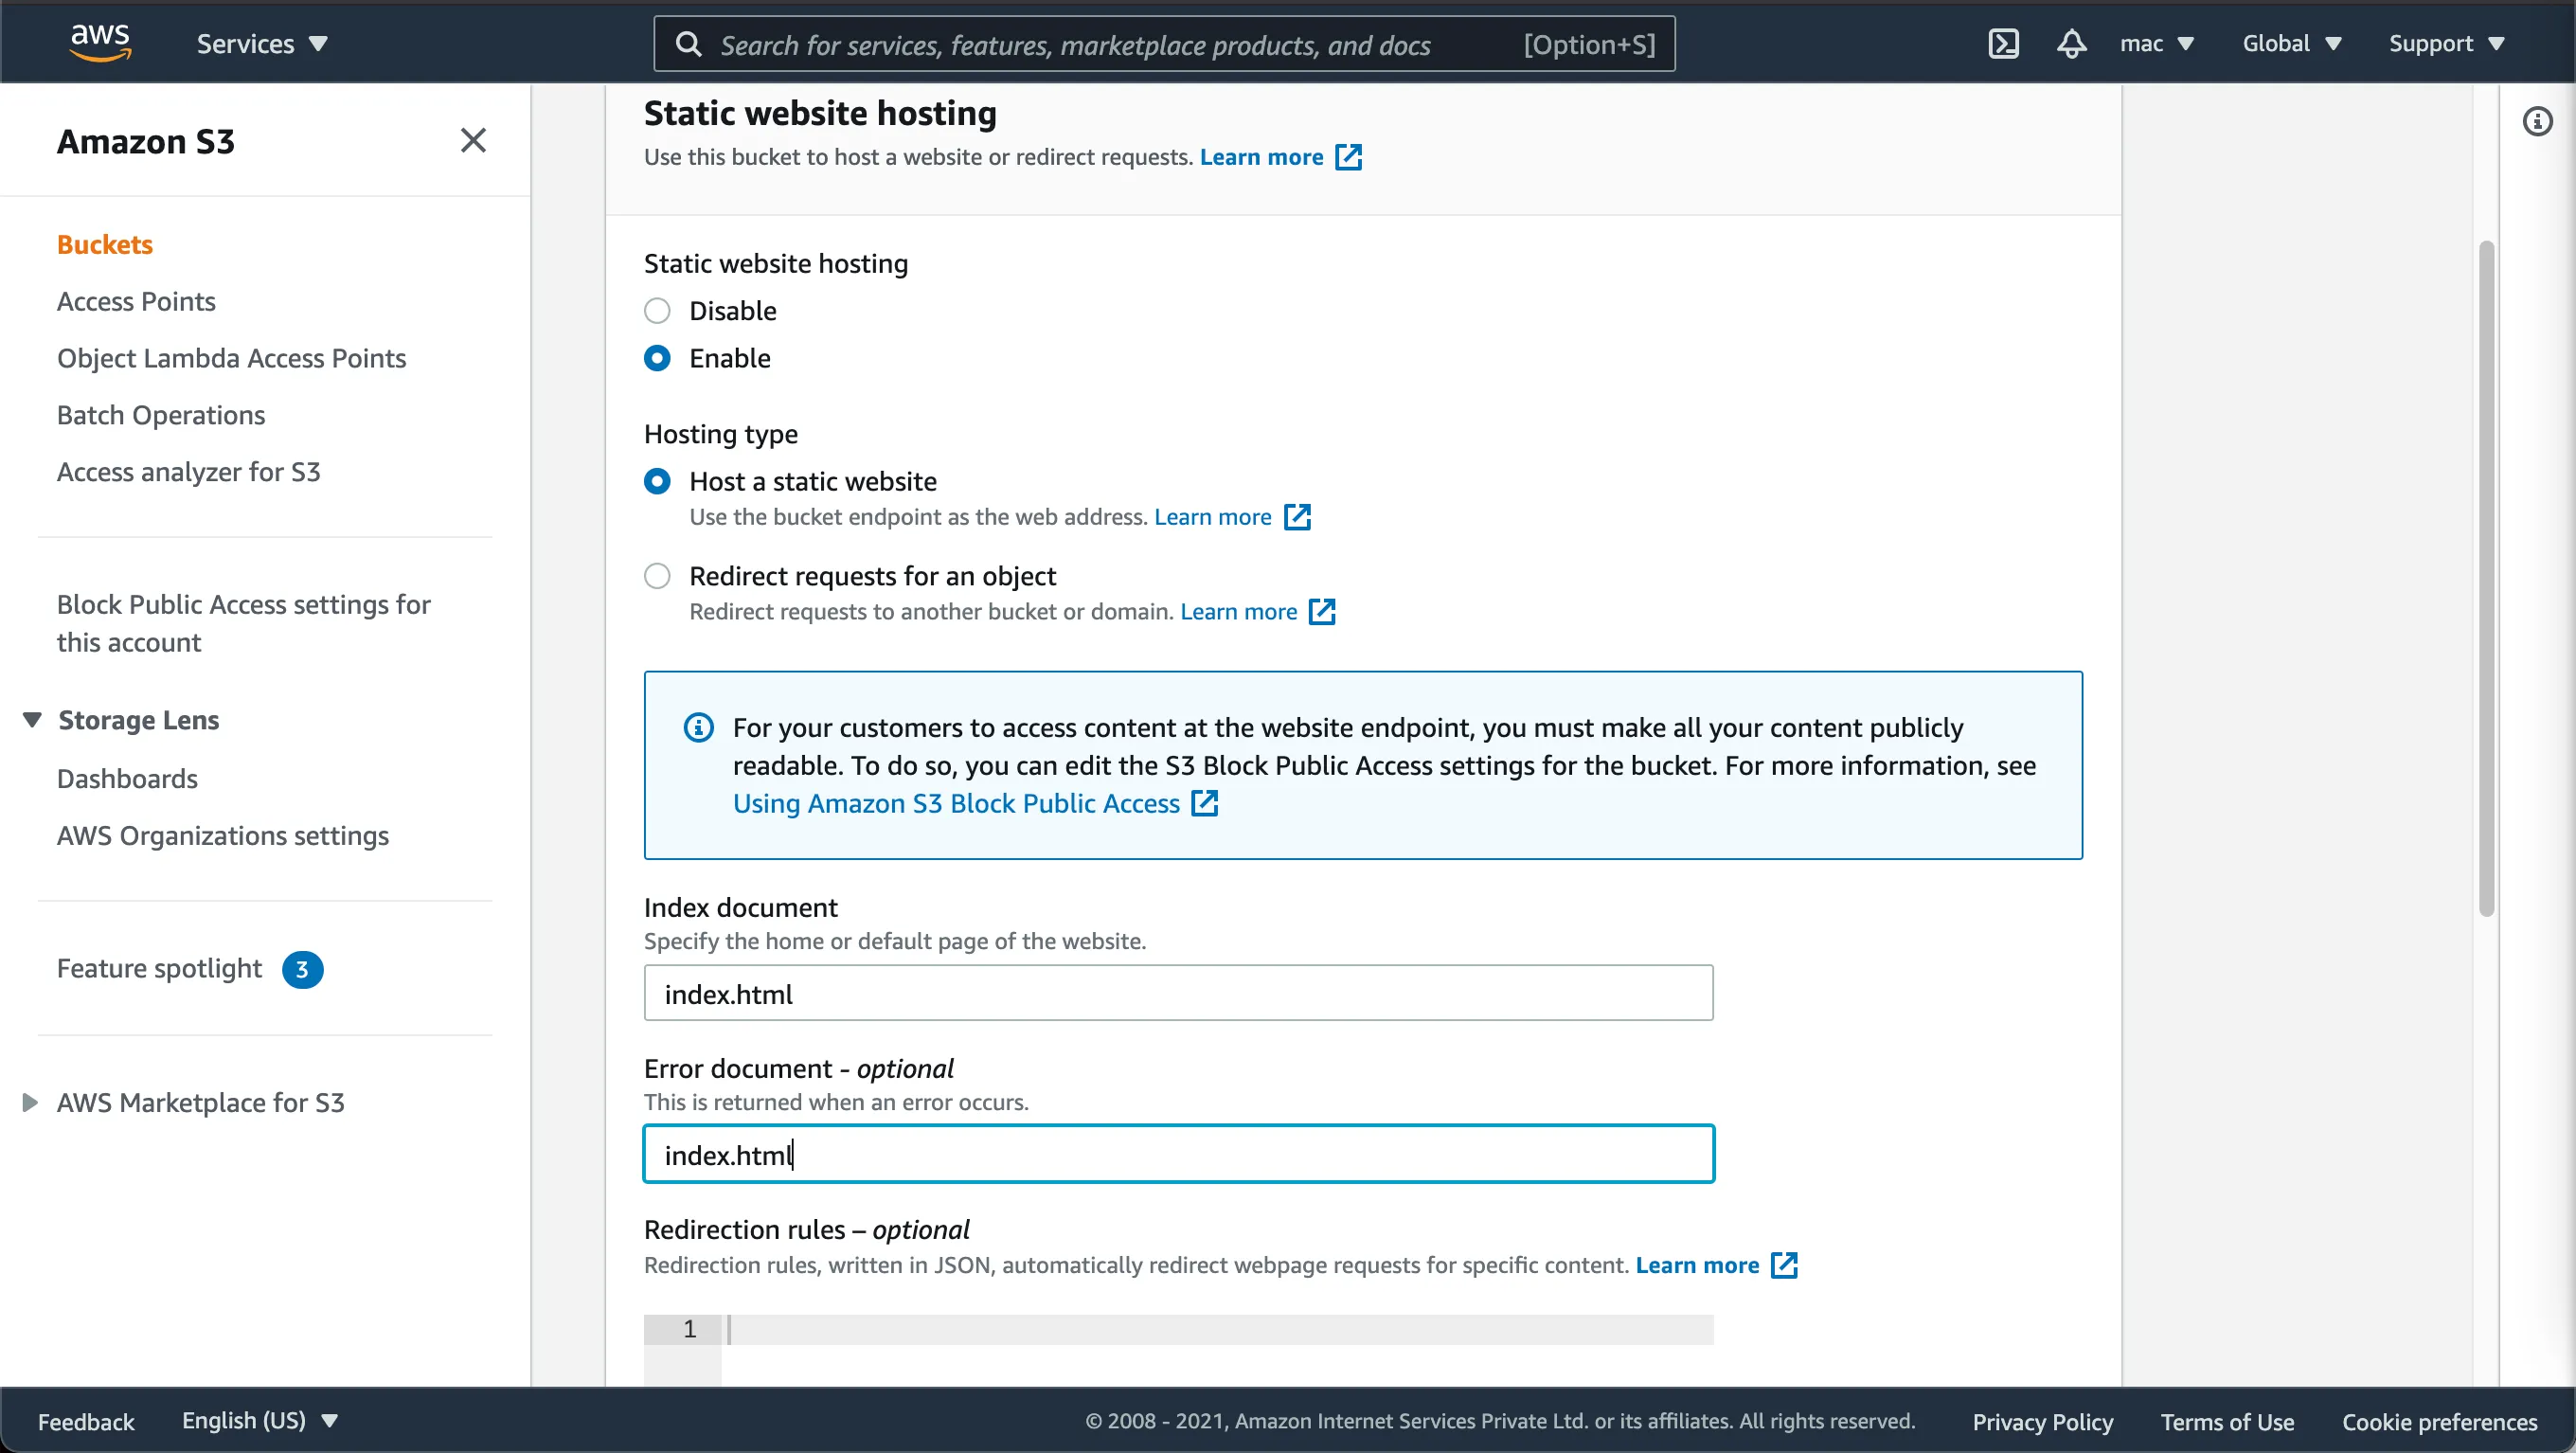
Task: Click the Error document input field
Action: [1178, 1154]
